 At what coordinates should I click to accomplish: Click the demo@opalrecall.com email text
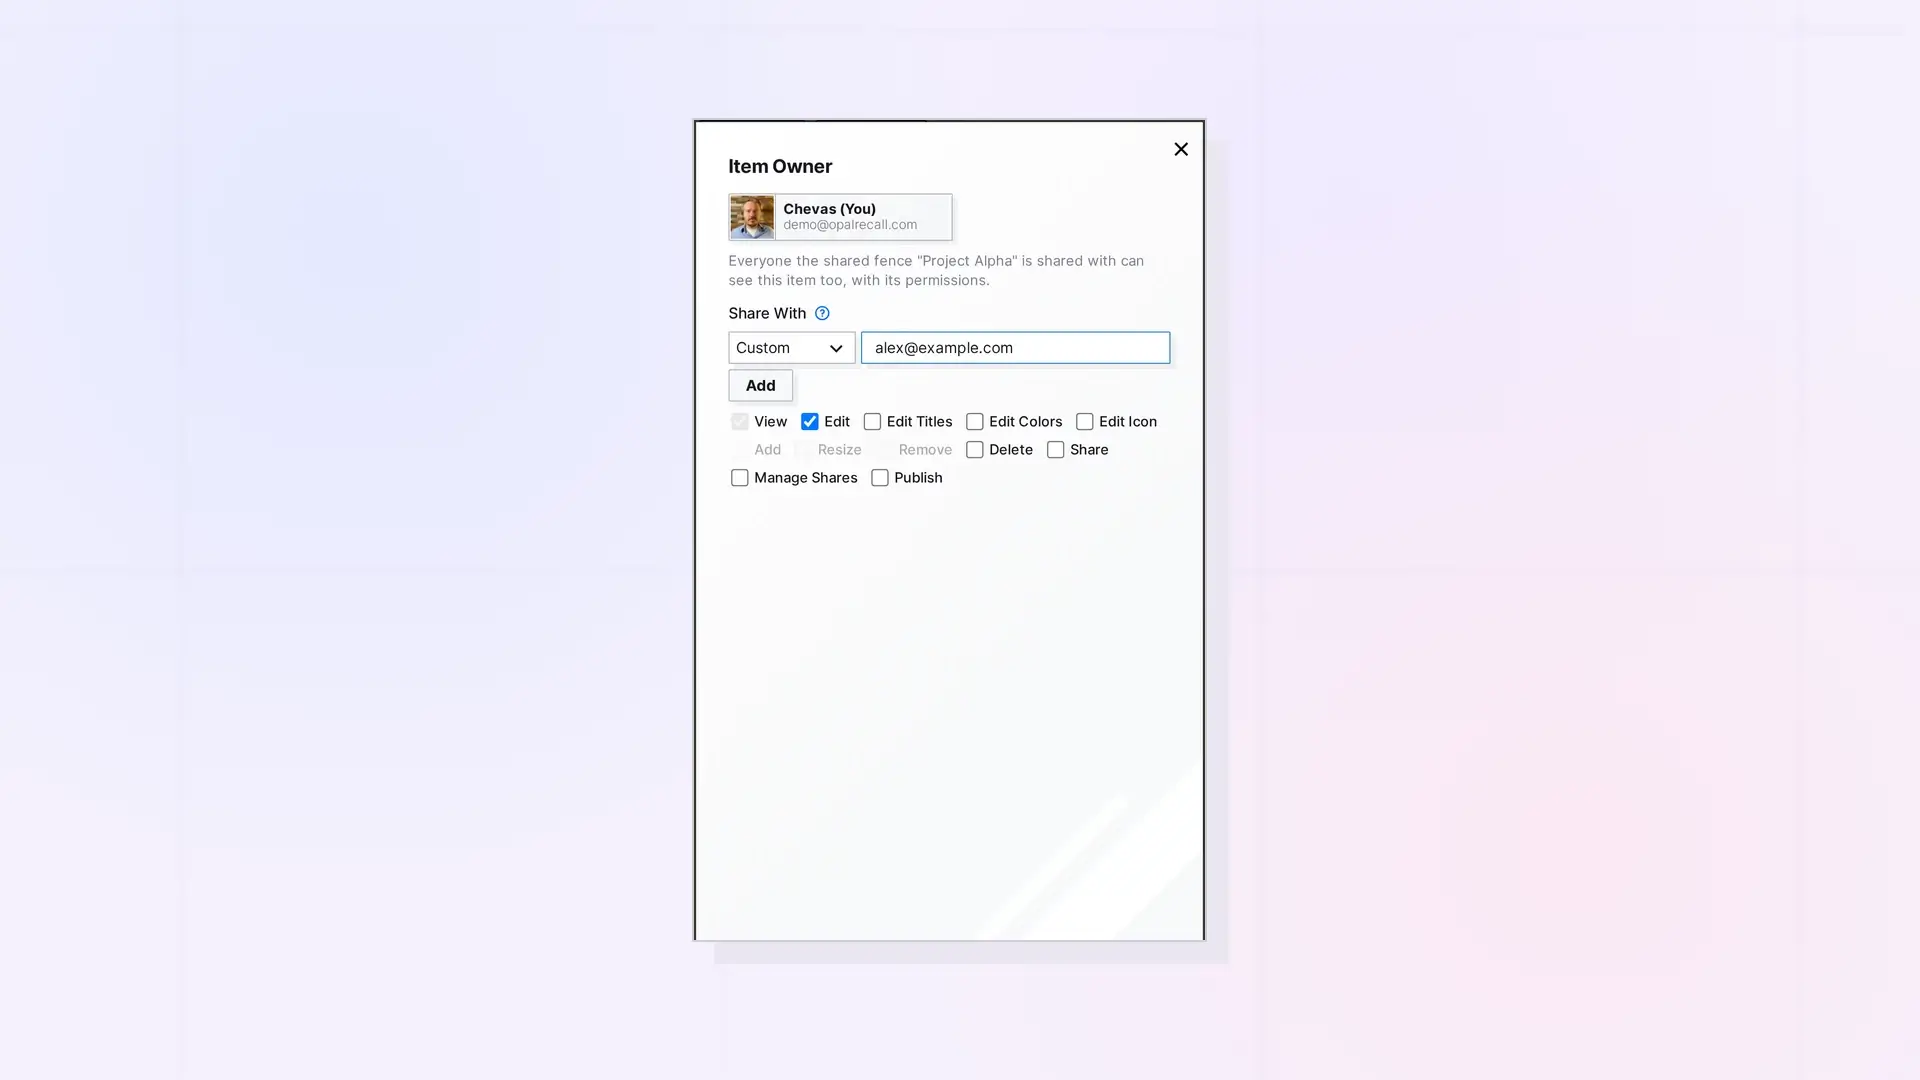point(850,225)
